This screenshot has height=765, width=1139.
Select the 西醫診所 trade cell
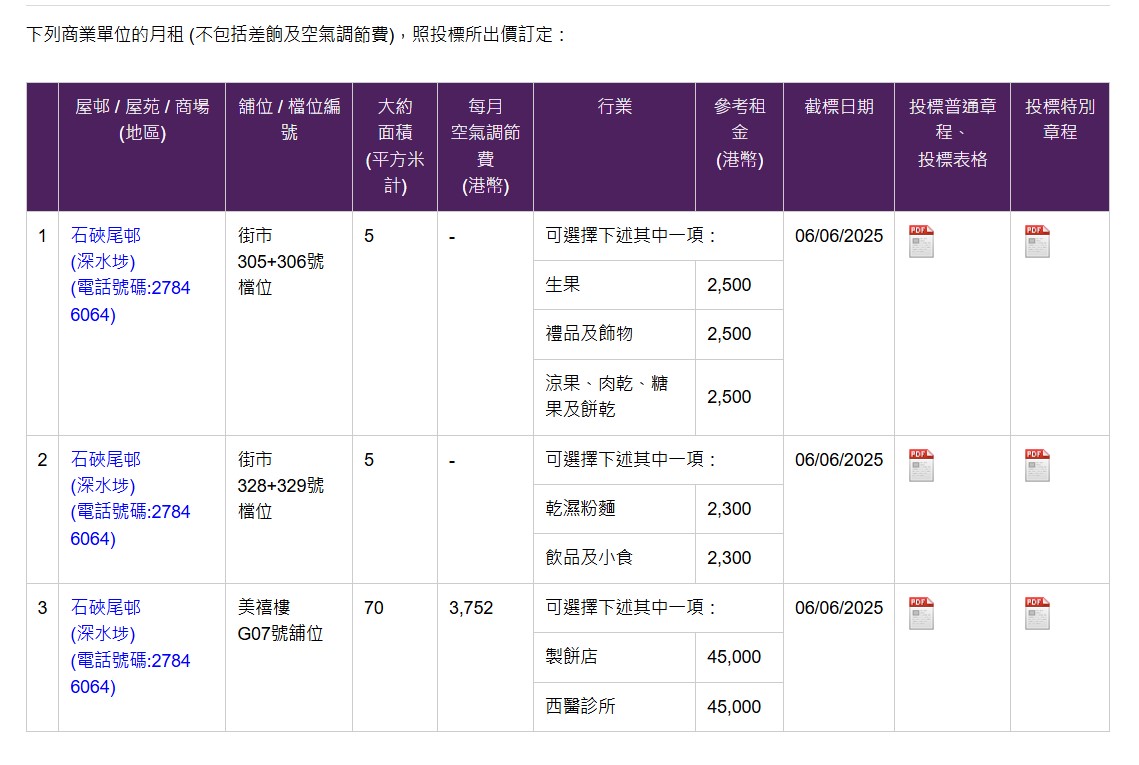[x=615, y=706]
